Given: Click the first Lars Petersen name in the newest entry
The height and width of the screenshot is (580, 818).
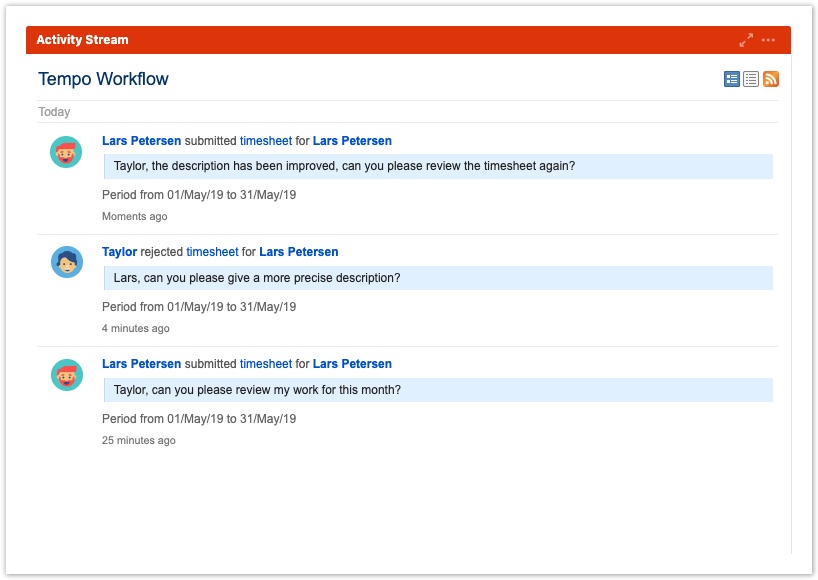Looking at the screenshot, I should click(141, 141).
